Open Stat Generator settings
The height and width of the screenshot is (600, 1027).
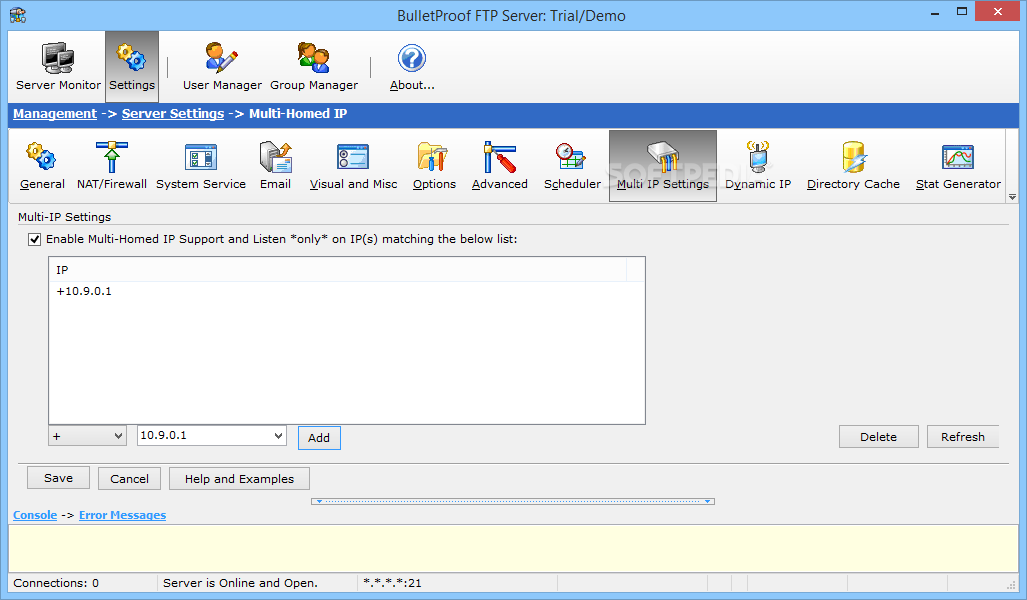[958, 166]
